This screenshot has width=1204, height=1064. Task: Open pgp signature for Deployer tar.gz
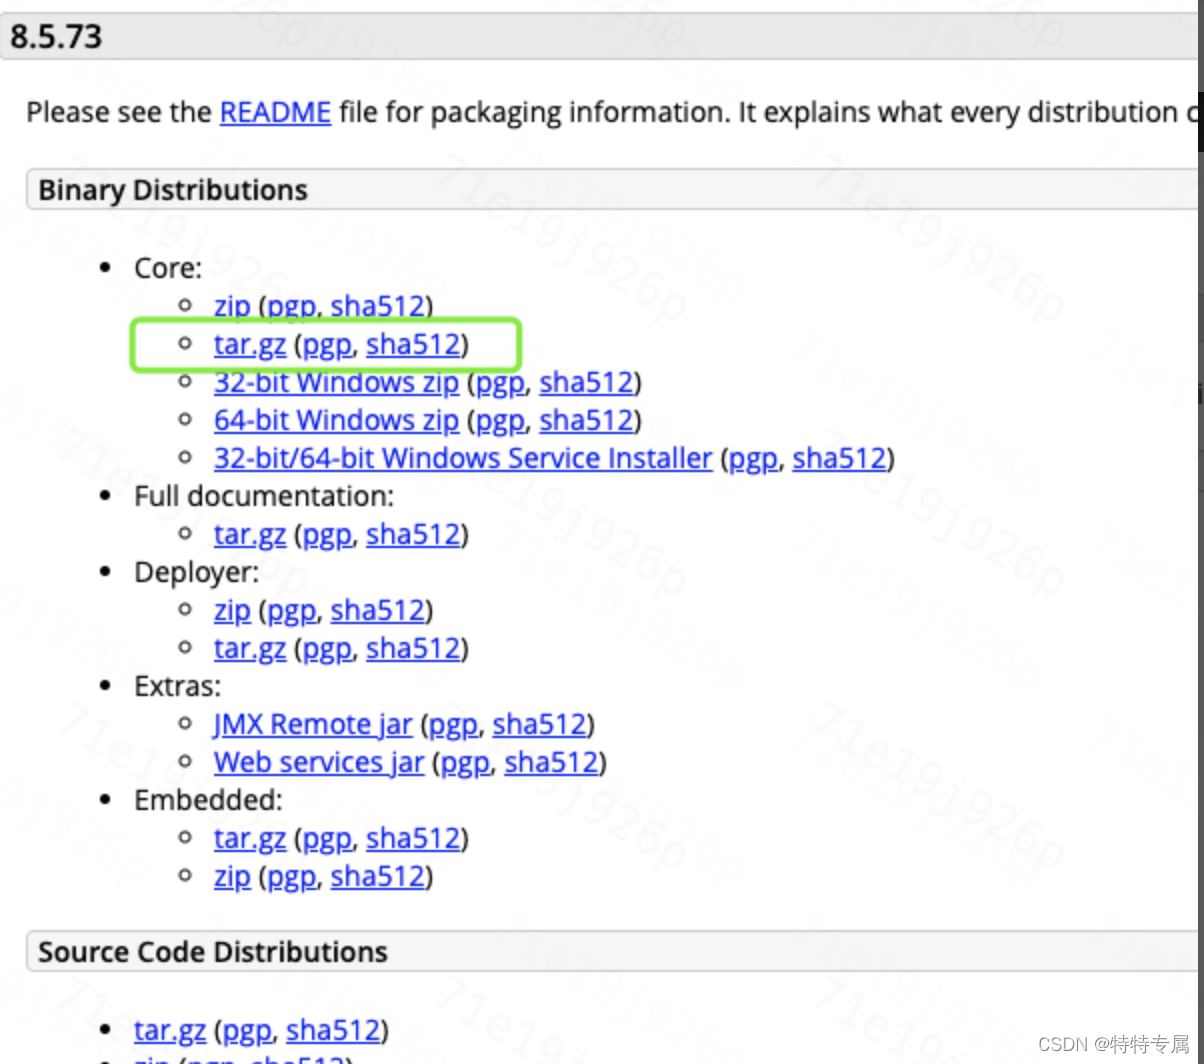[326, 648]
